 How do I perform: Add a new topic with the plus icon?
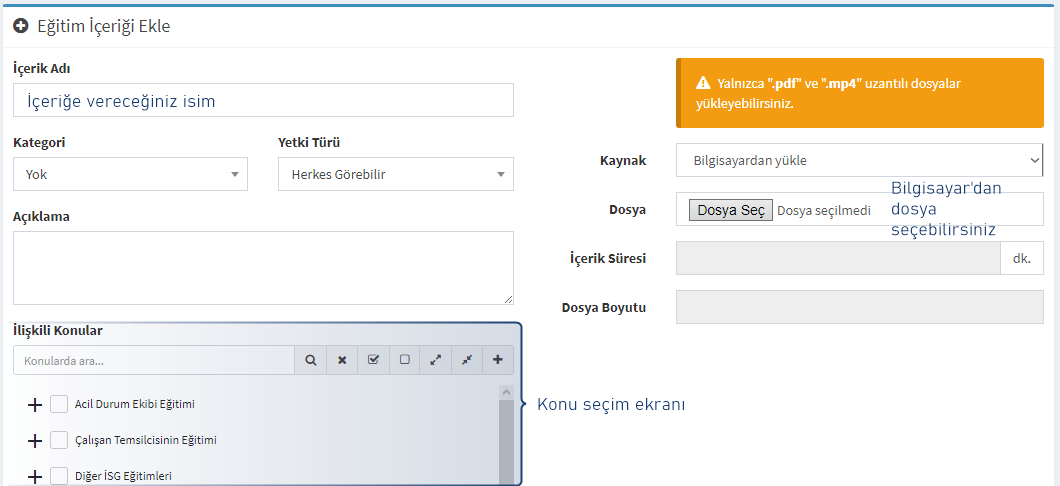click(x=498, y=360)
